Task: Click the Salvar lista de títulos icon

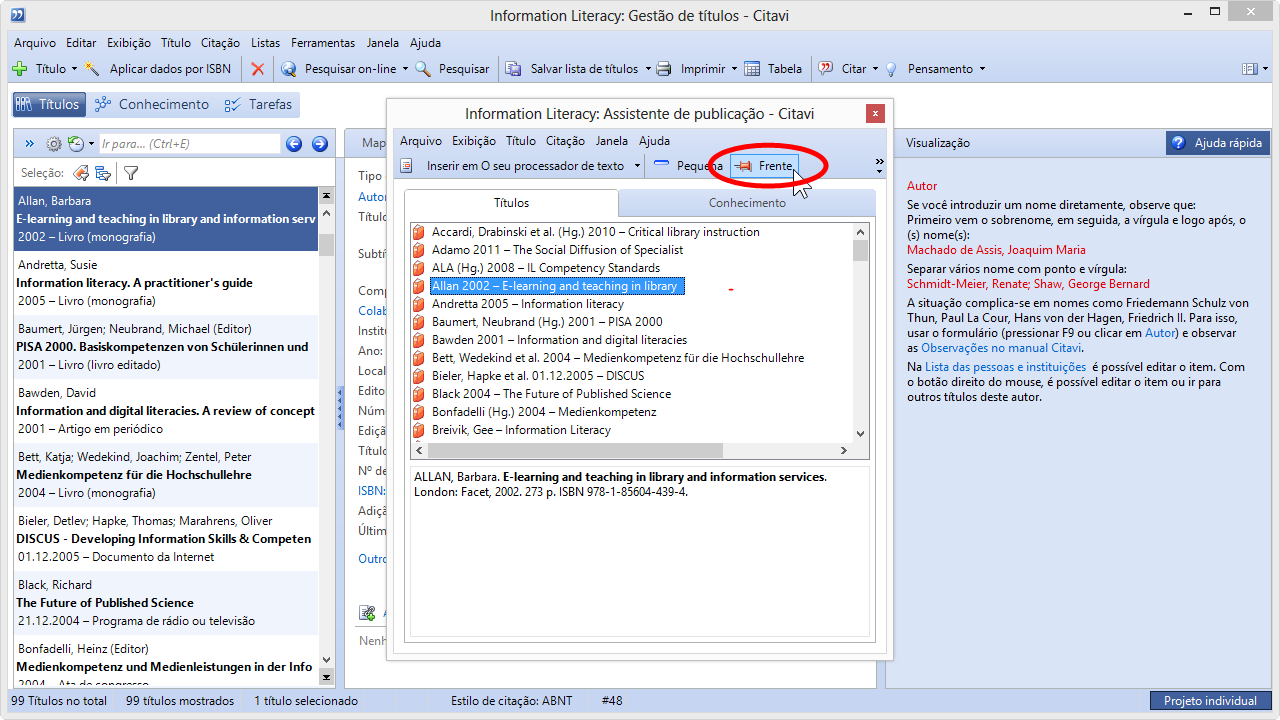Action: point(513,69)
